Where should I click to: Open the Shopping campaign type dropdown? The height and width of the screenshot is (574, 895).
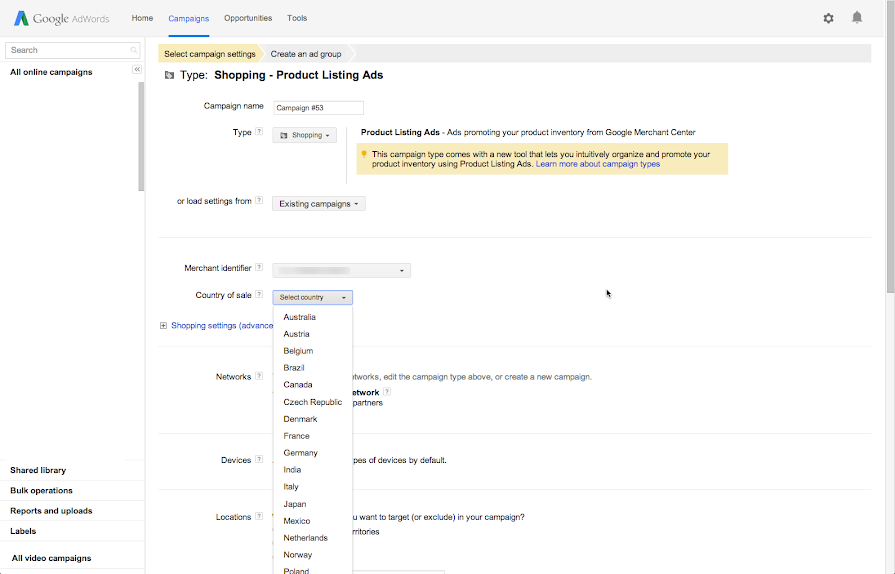click(304, 135)
